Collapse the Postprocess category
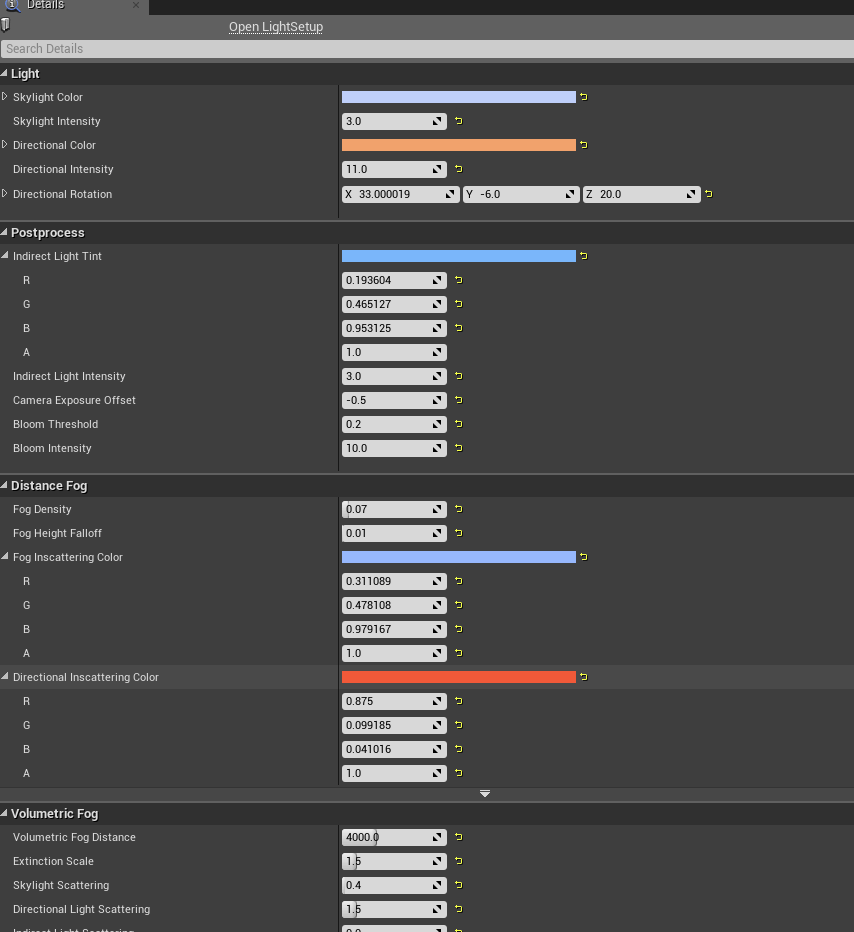The height and width of the screenshot is (932, 854). click(4, 232)
